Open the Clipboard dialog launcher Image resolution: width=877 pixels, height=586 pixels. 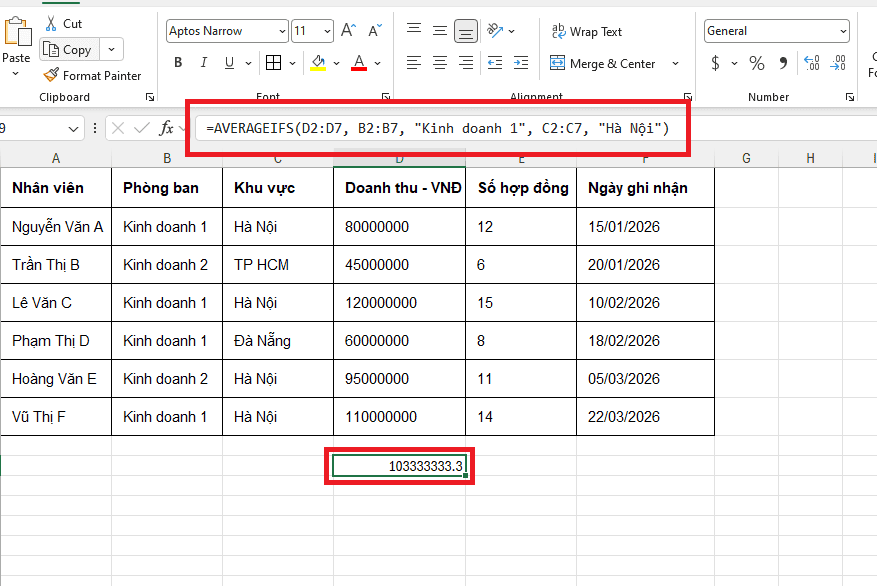150,97
